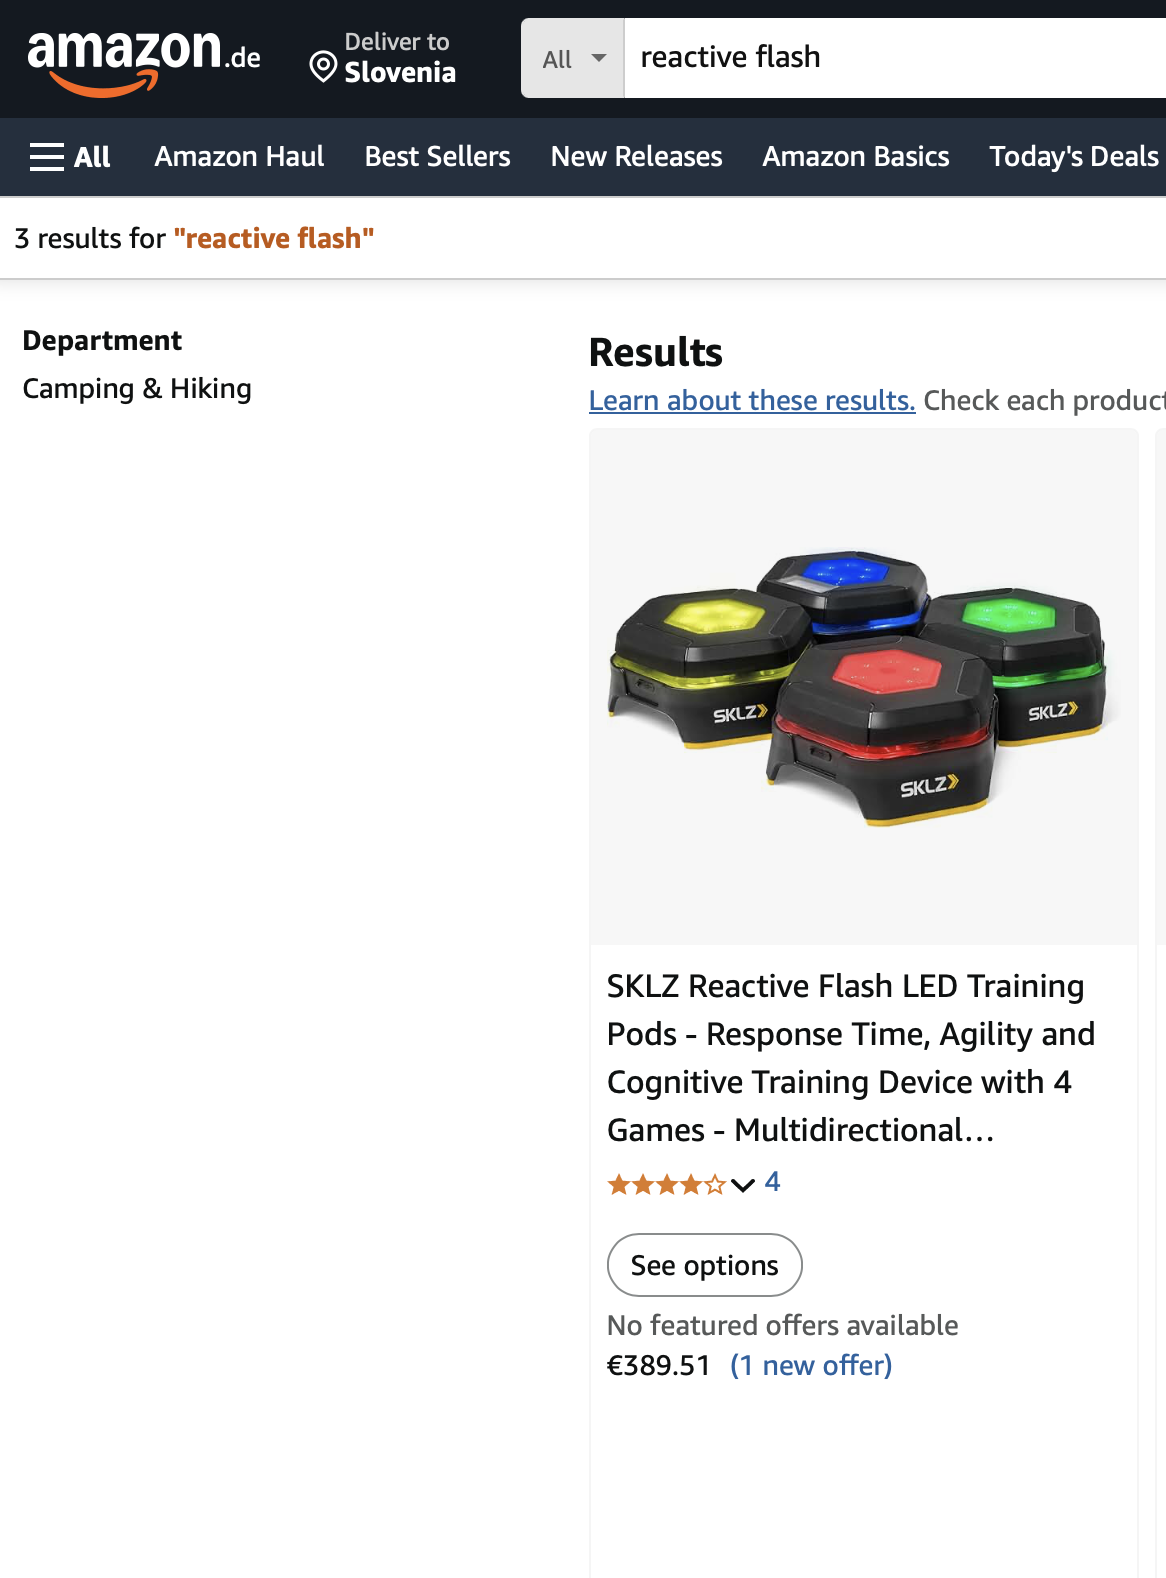Open New Releases page
Viewport: 1166px width, 1578px height.
click(636, 157)
